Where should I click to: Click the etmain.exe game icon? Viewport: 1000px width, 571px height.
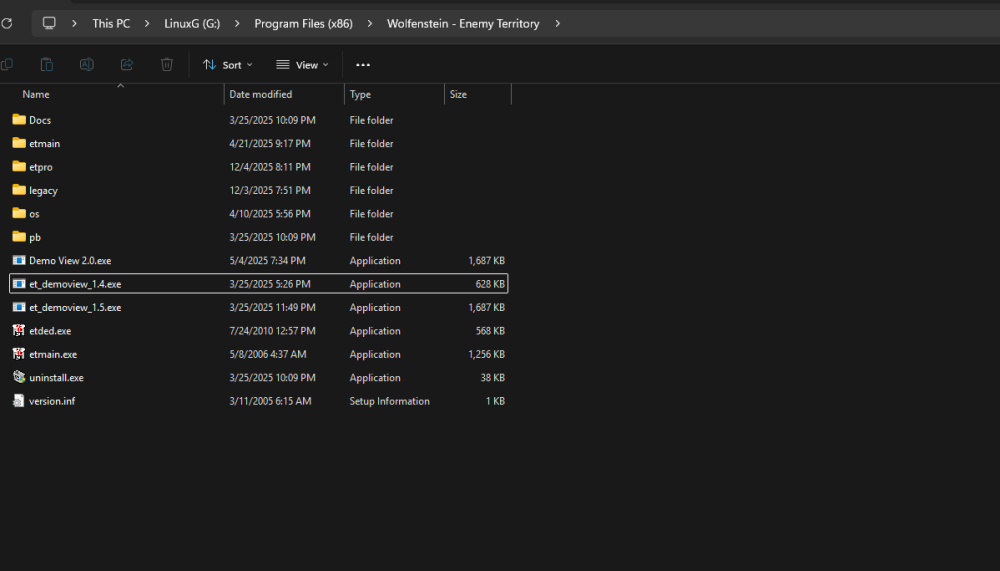[x=19, y=354]
